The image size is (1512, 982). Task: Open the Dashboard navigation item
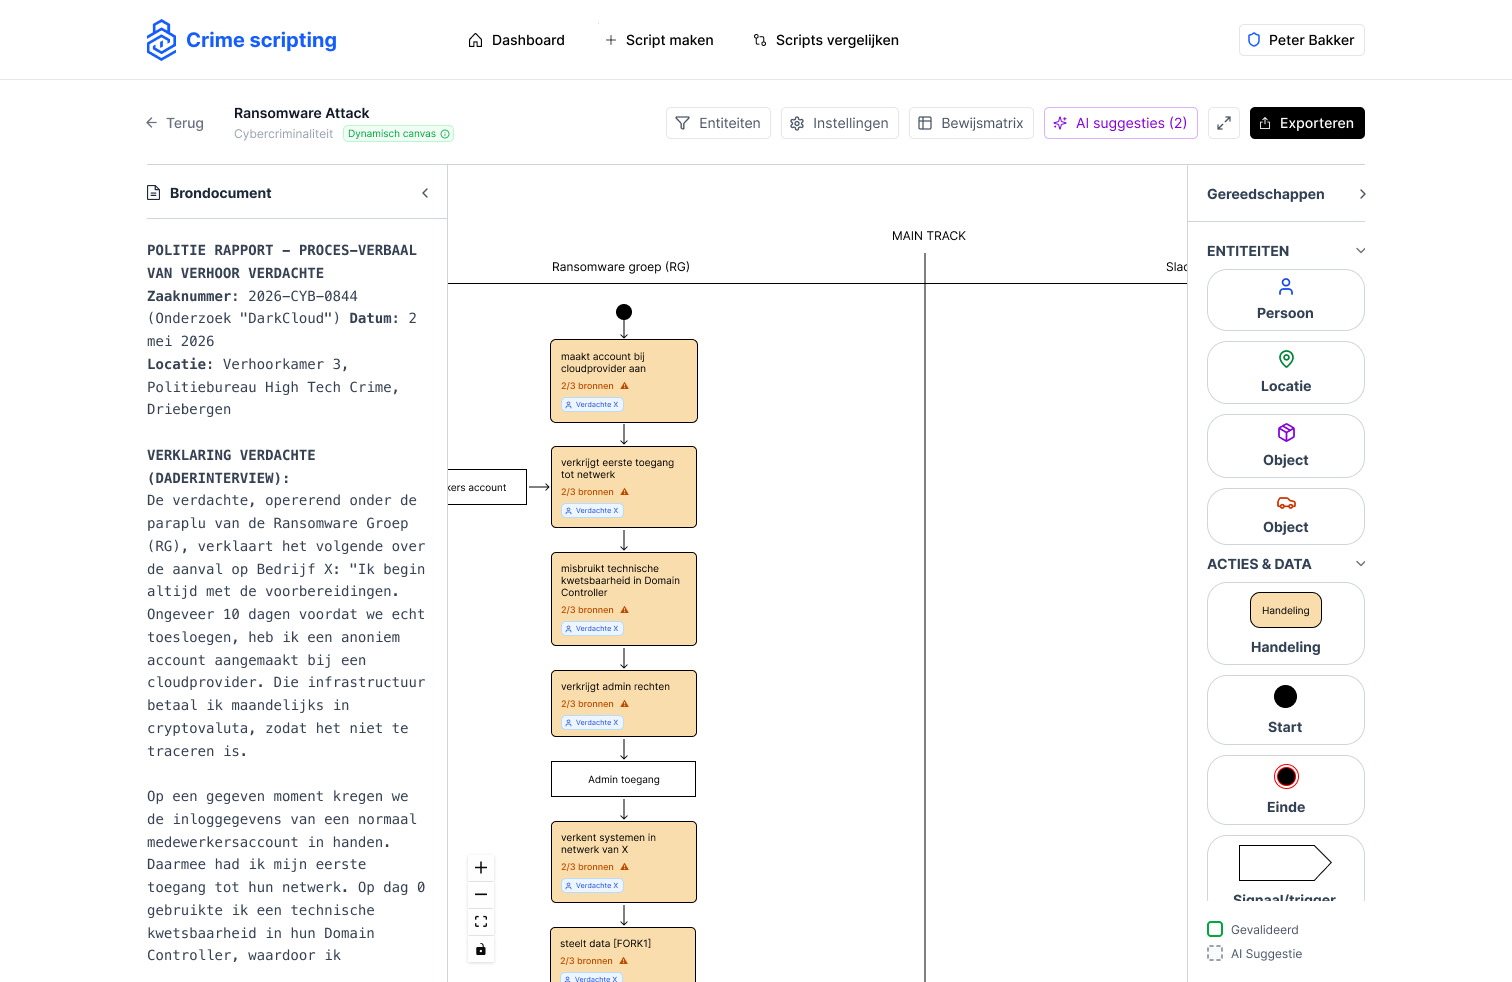[x=516, y=40]
